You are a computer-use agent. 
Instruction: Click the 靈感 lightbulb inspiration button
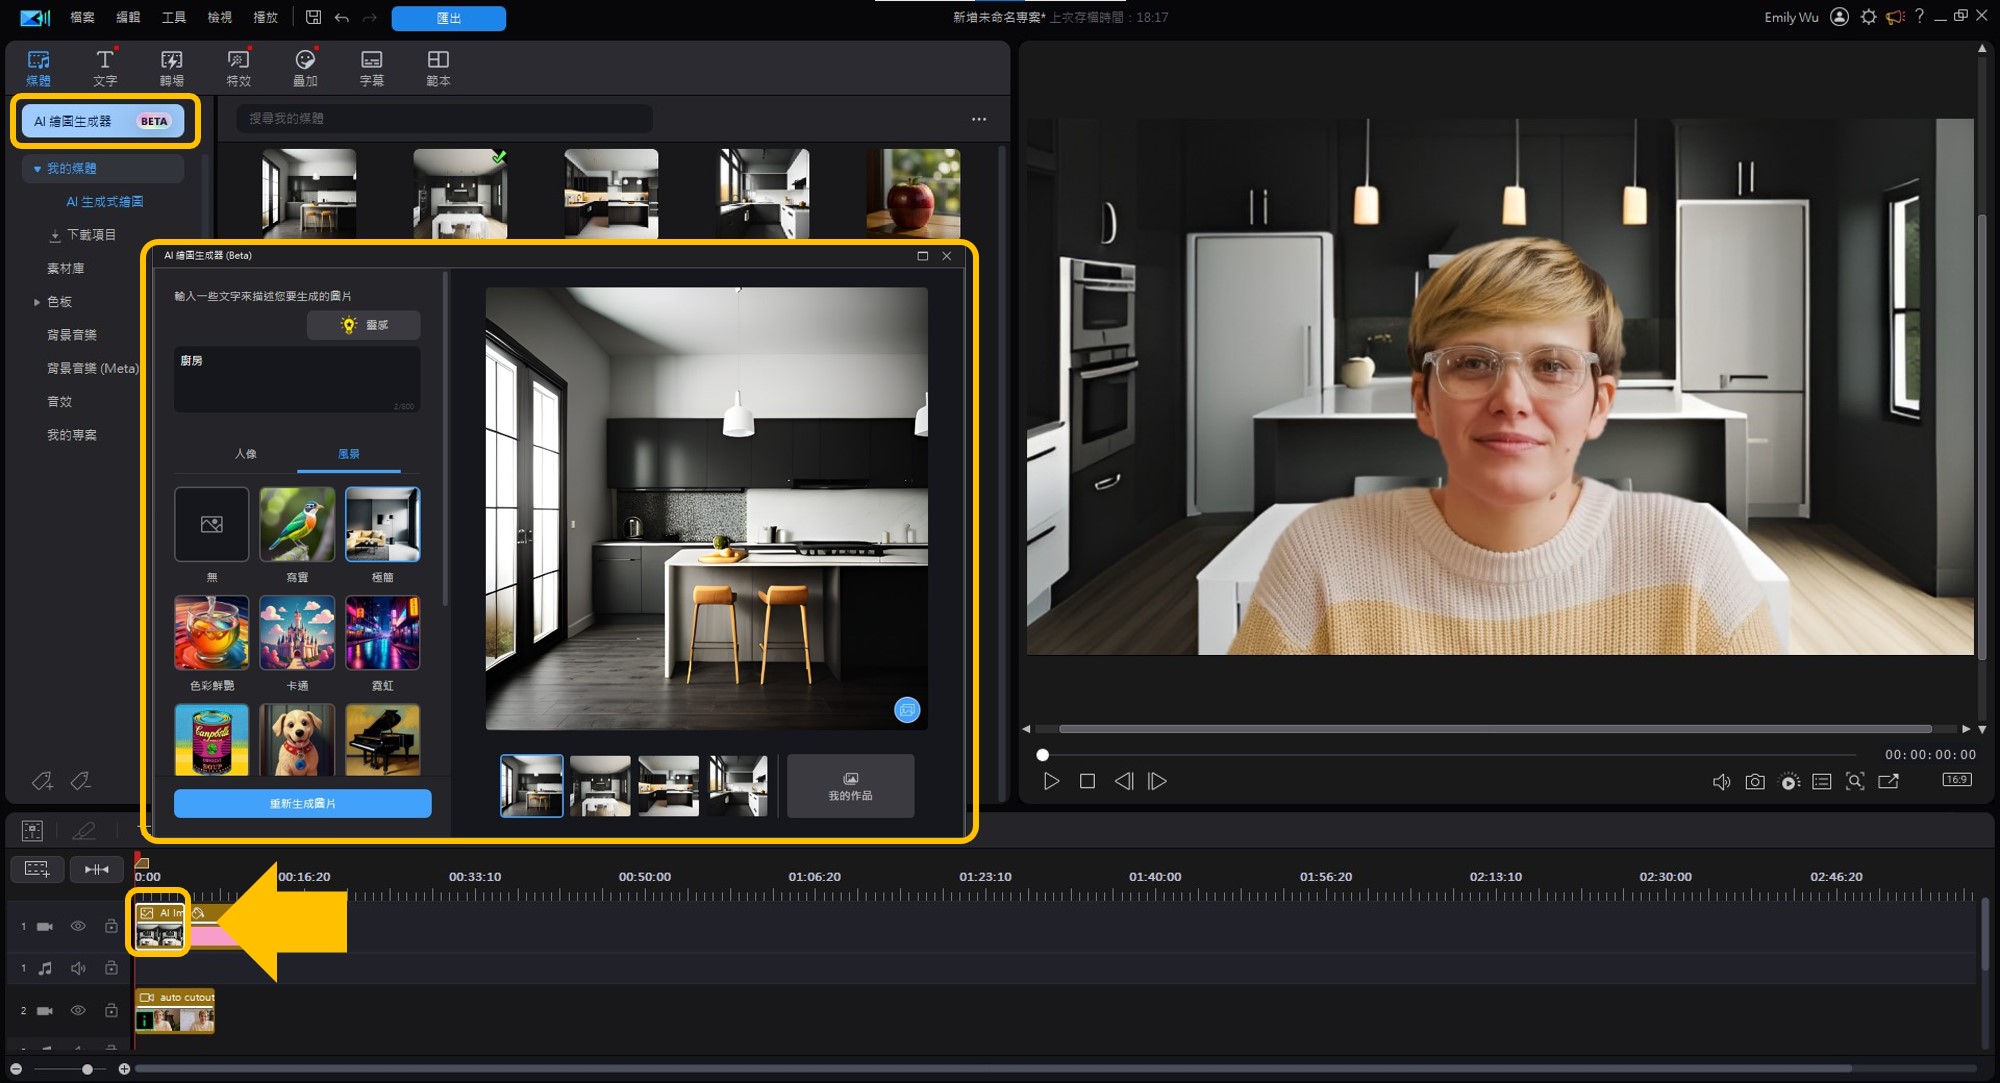364,325
